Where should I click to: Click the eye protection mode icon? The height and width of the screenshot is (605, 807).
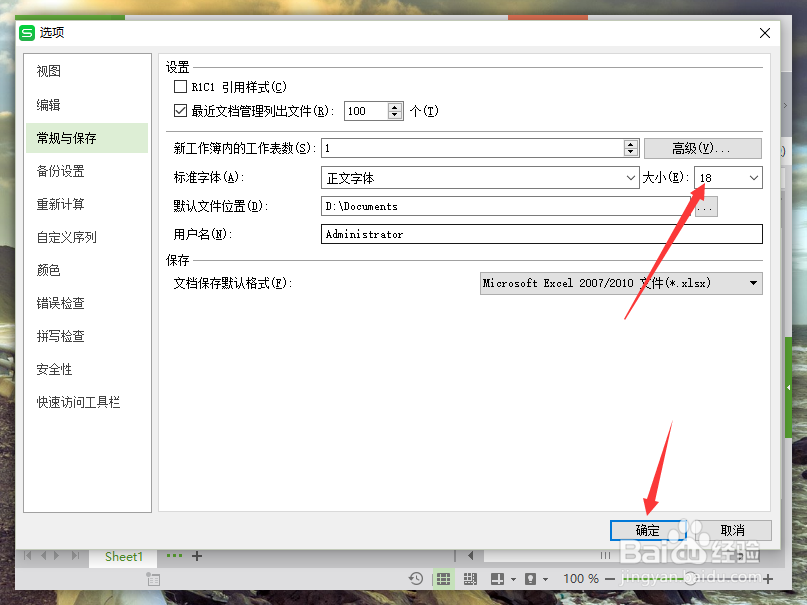(530, 579)
